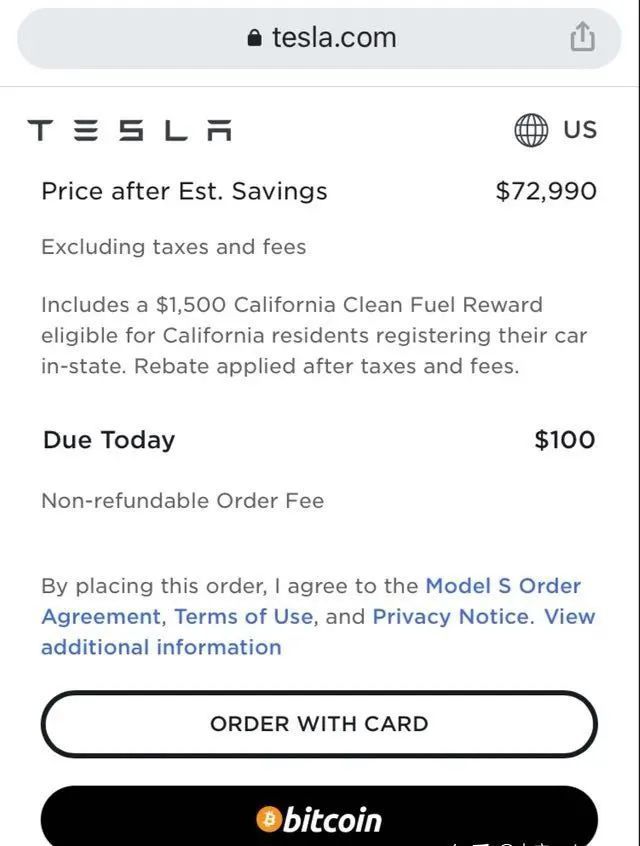
Task: Click the Price after Est. Savings label
Action: pos(184,191)
